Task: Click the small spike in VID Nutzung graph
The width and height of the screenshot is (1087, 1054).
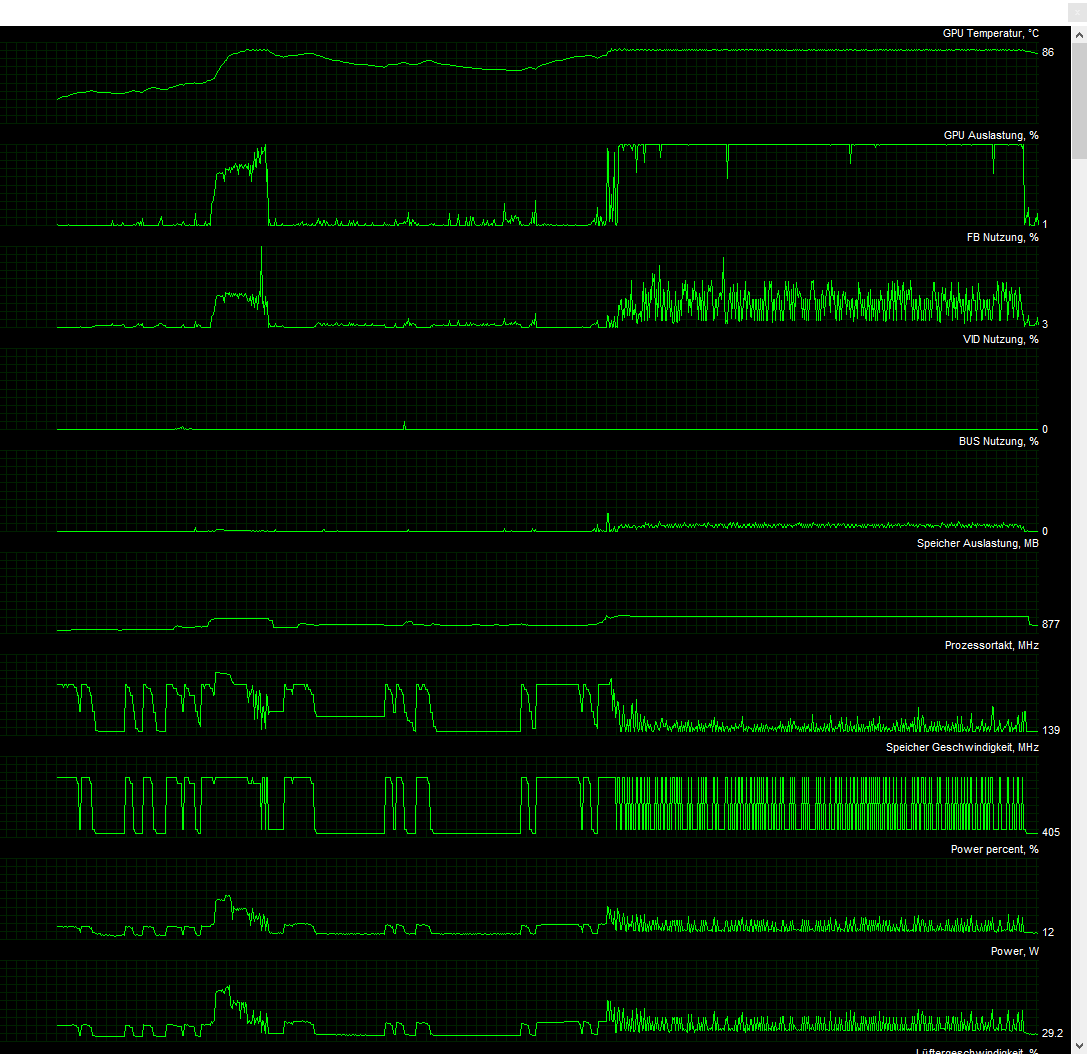Action: 404,424
